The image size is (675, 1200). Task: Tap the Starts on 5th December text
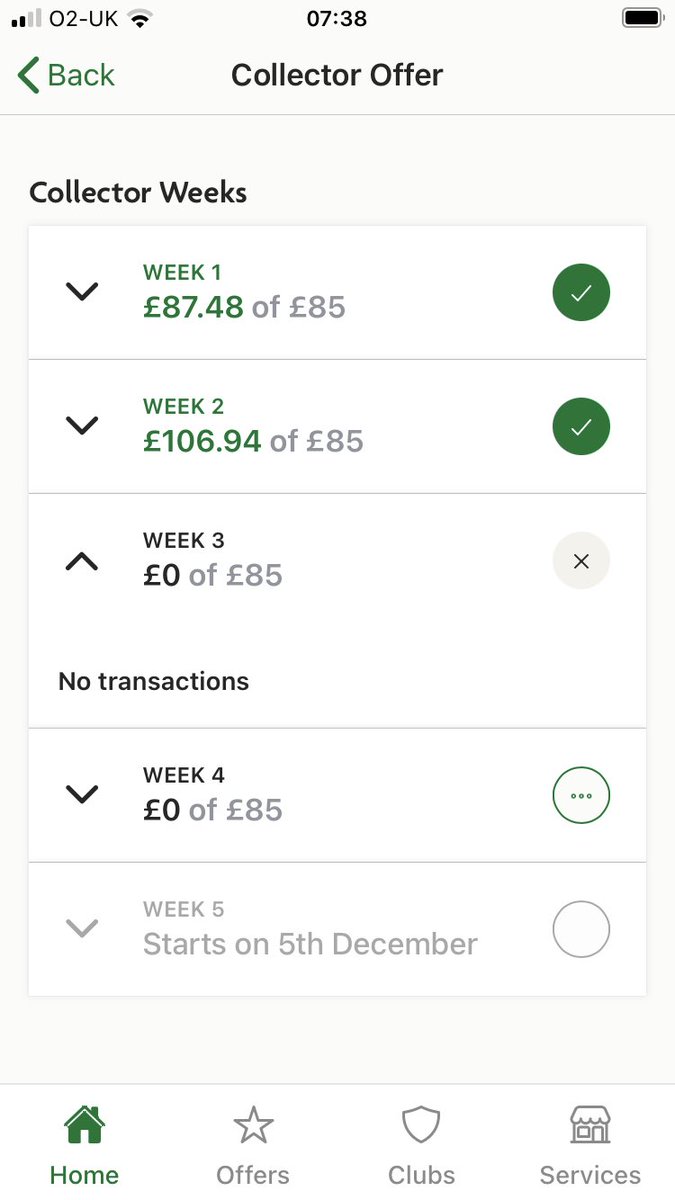[310, 944]
